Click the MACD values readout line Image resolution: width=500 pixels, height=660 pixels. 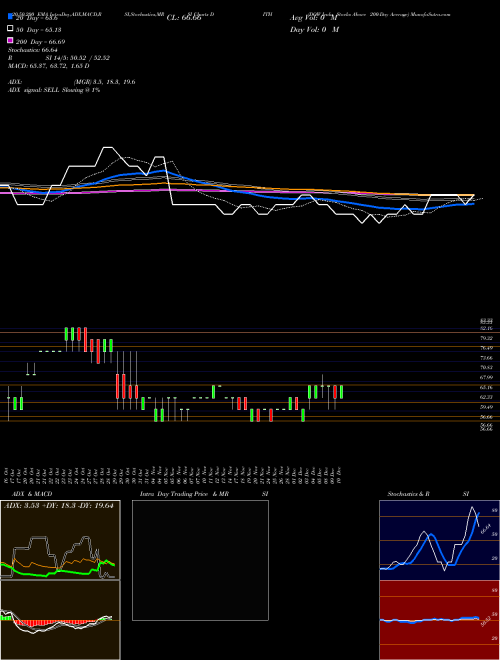pyautogui.click(x=48, y=66)
